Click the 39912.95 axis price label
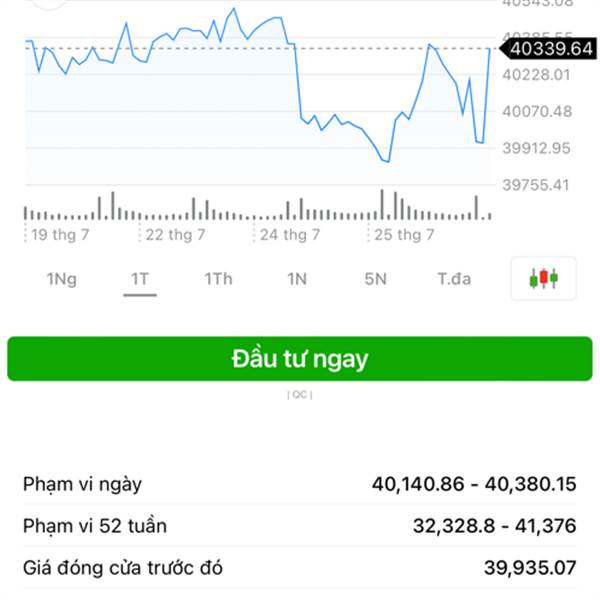 tap(536, 148)
